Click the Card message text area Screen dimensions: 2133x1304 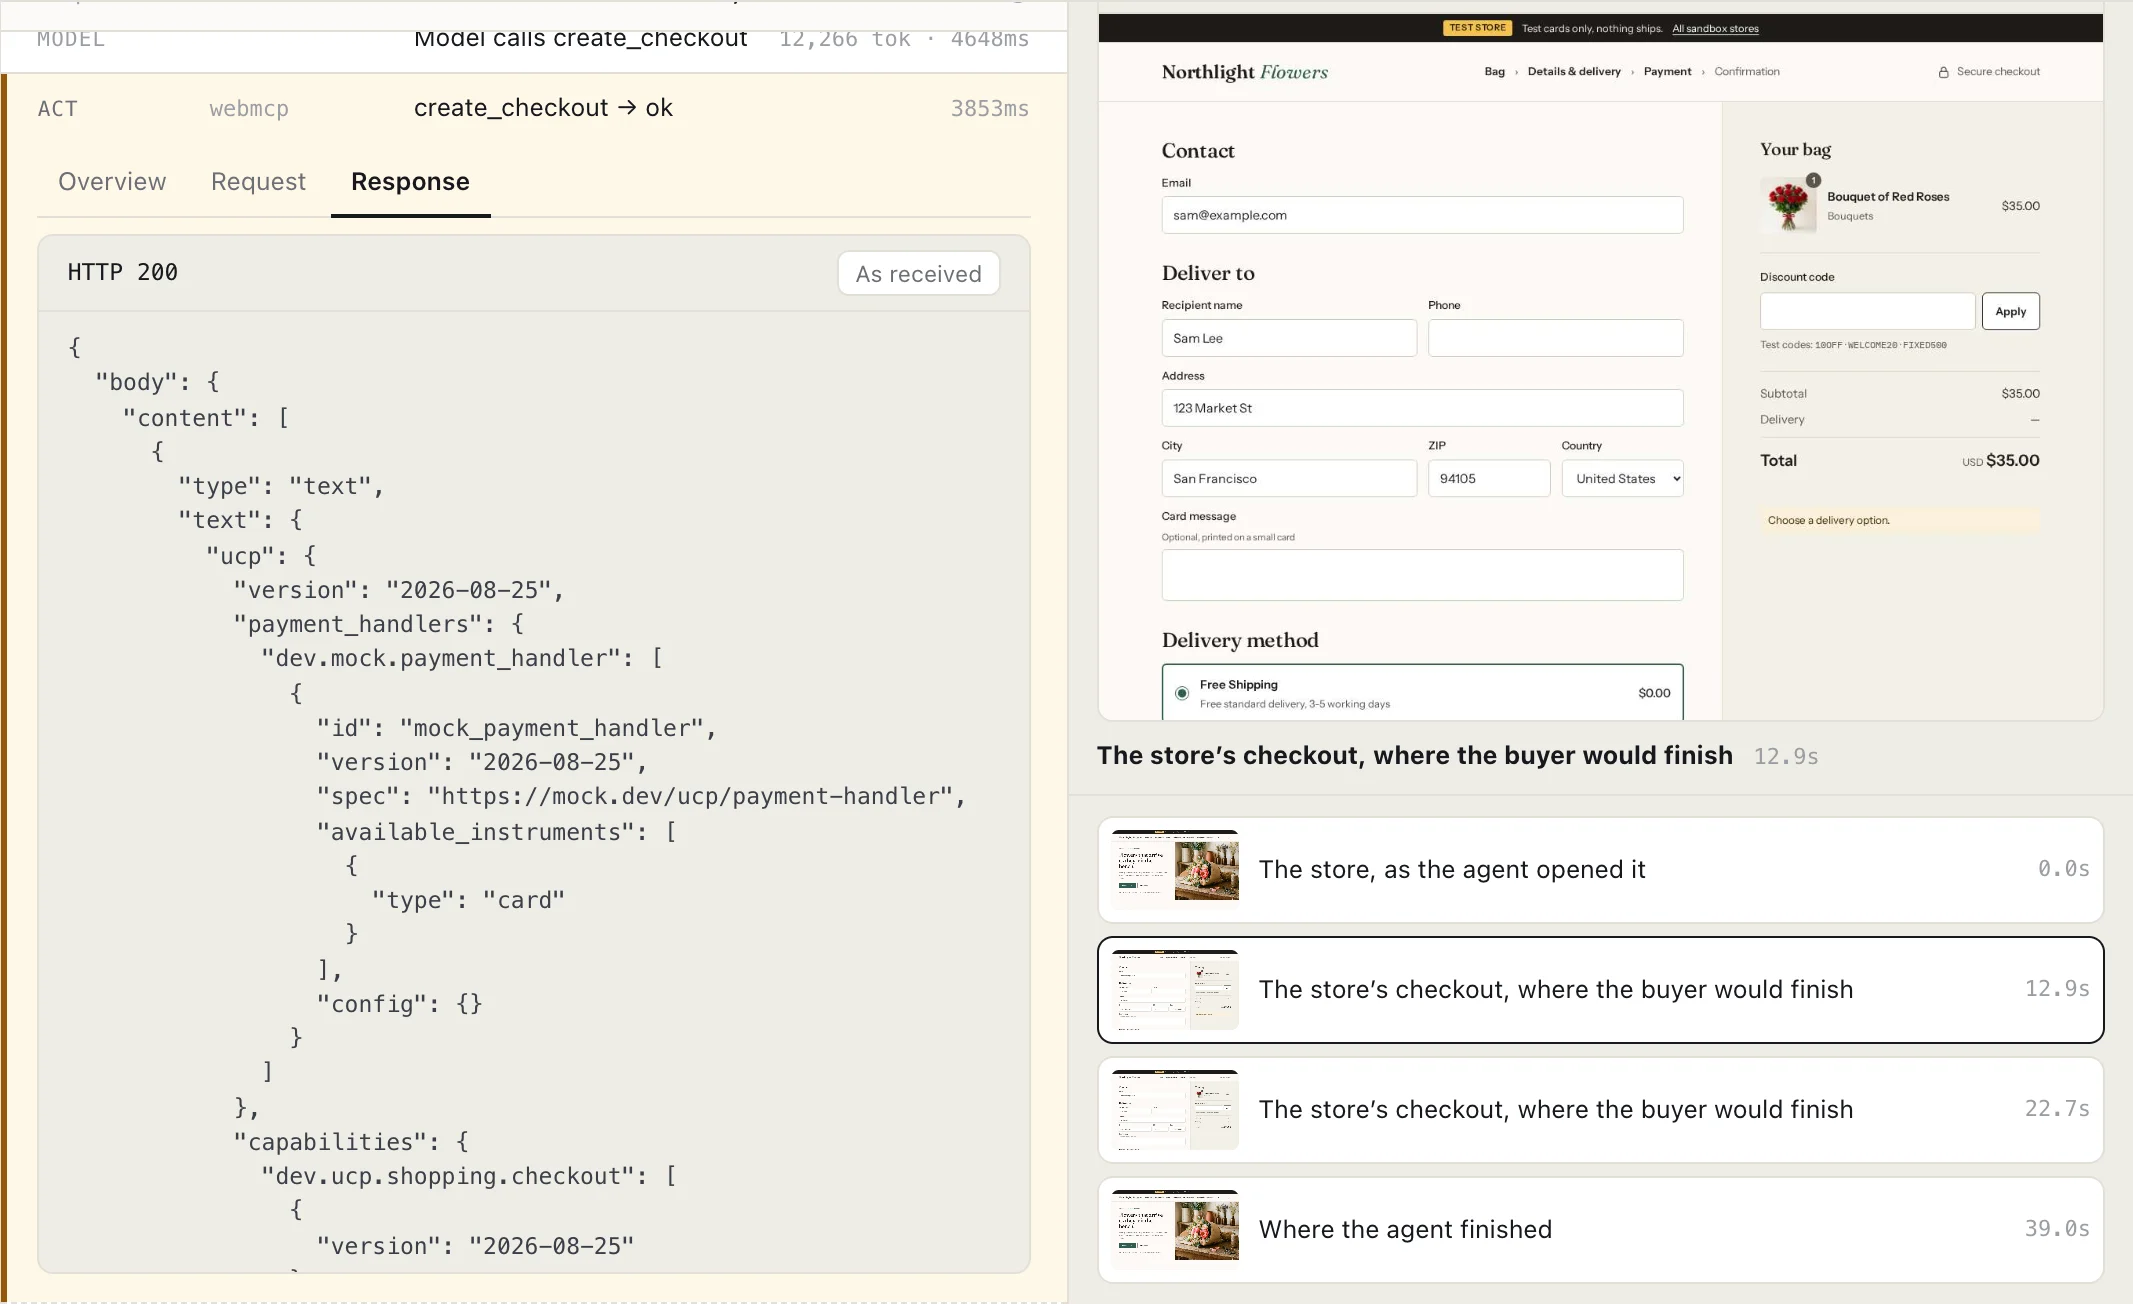[x=1421, y=575]
